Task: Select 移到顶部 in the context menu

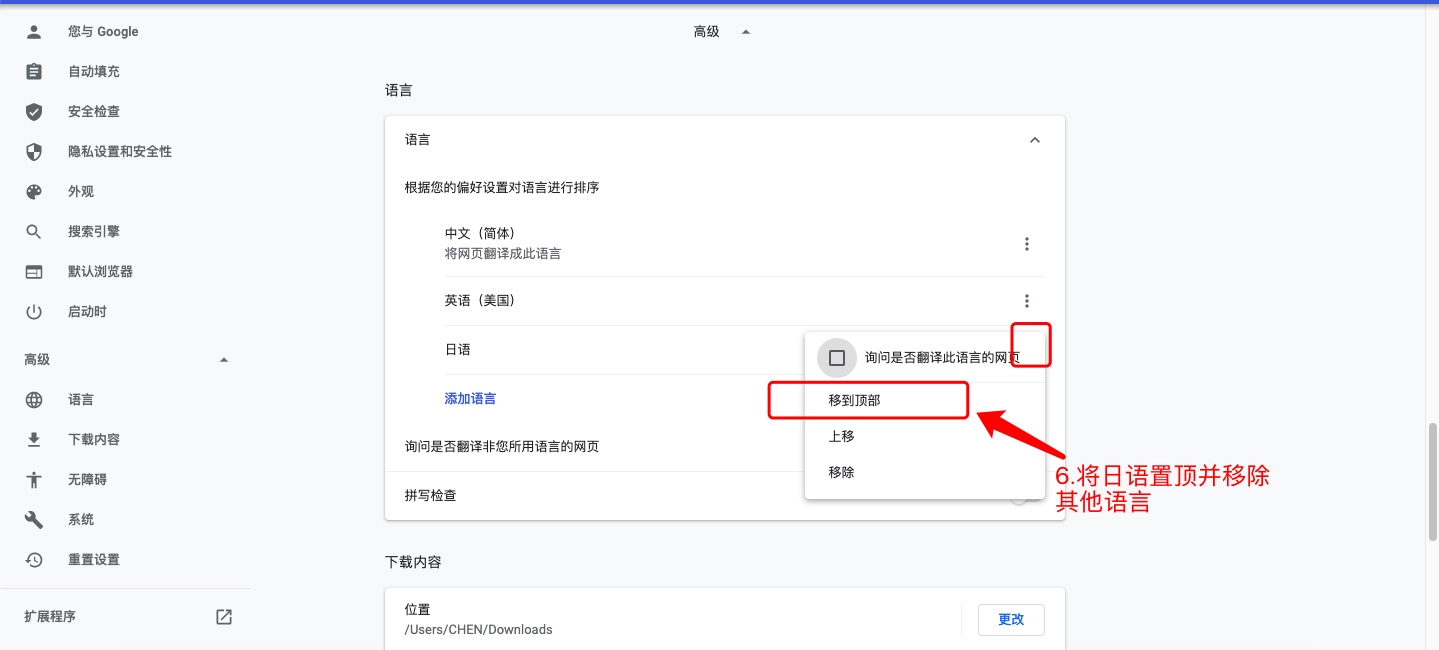Action: [x=867, y=400]
